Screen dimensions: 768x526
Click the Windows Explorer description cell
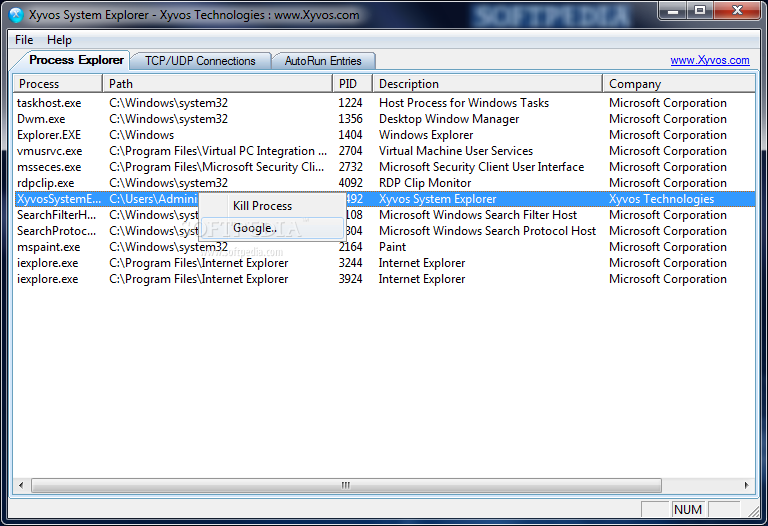pyautogui.click(x=426, y=135)
